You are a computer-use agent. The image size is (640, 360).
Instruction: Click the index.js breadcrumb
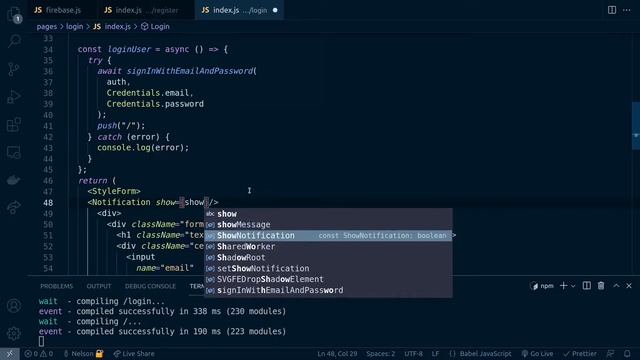tap(112, 27)
